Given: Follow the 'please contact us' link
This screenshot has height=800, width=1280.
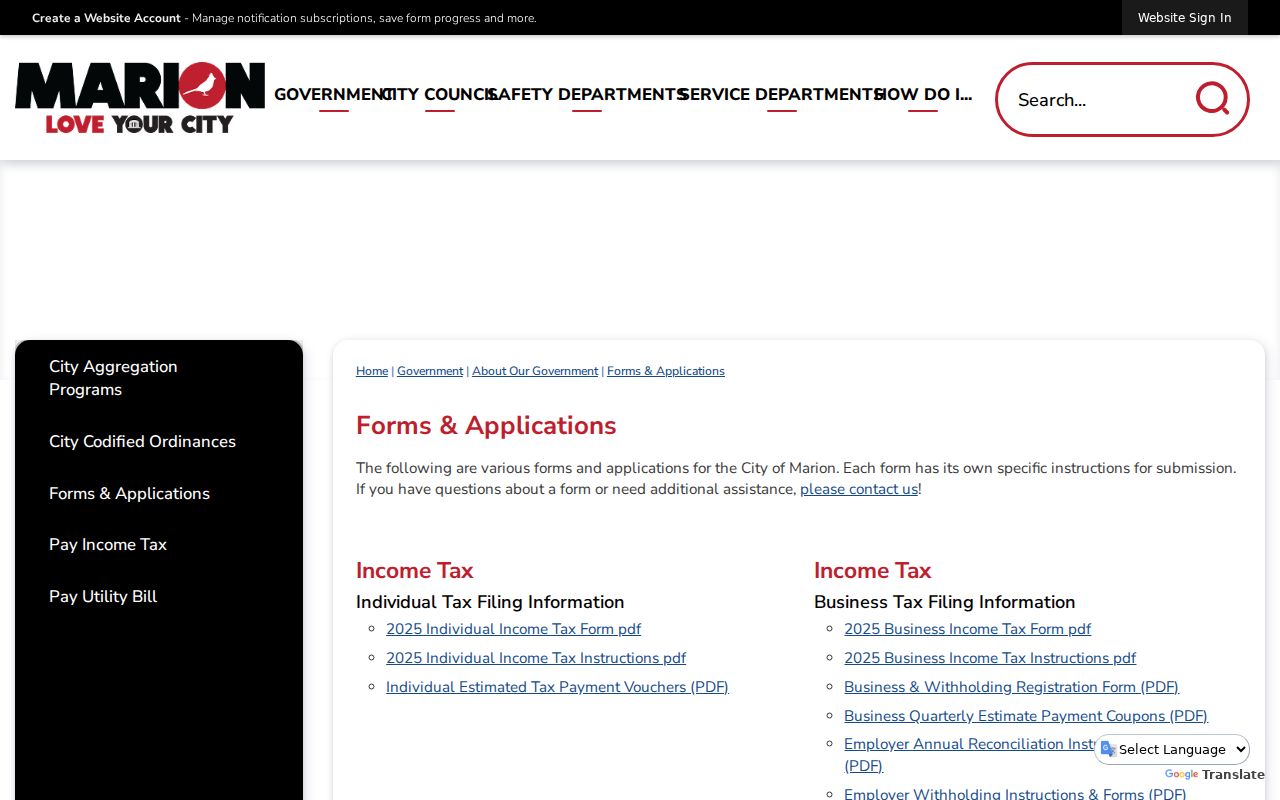Looking at the screenshot, I should [x=859, y=489].
